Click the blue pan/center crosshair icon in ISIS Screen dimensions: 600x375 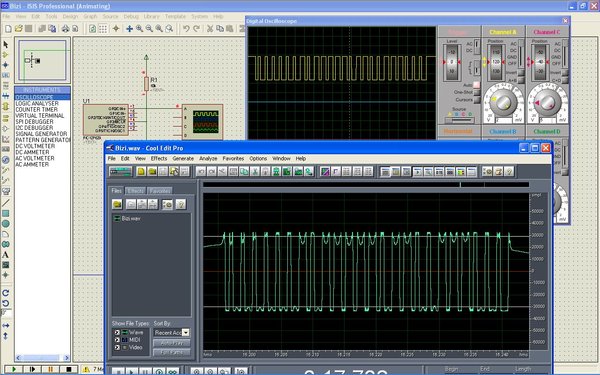129,29
